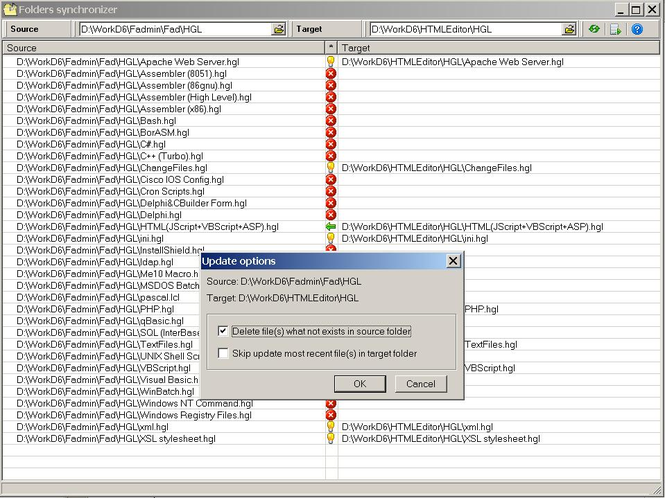Click lightbulb status icon for Apache Web Server.hgl
This screenshot has width=665, height=498.
pyautogui.click(x=331, y=62)
